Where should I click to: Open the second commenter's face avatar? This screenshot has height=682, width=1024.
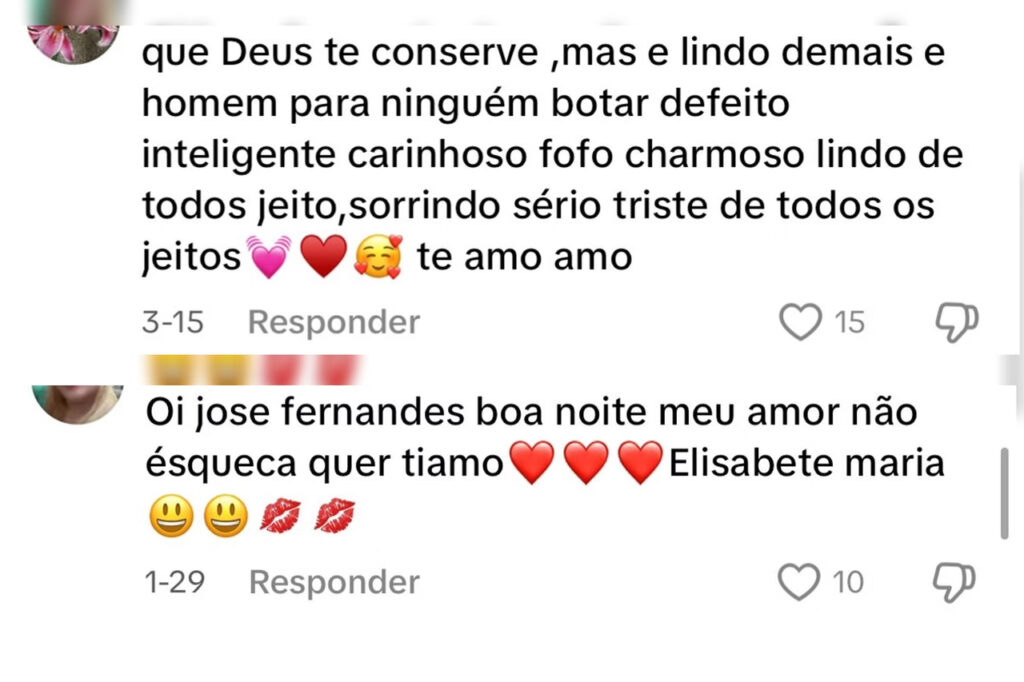[77, 404]
